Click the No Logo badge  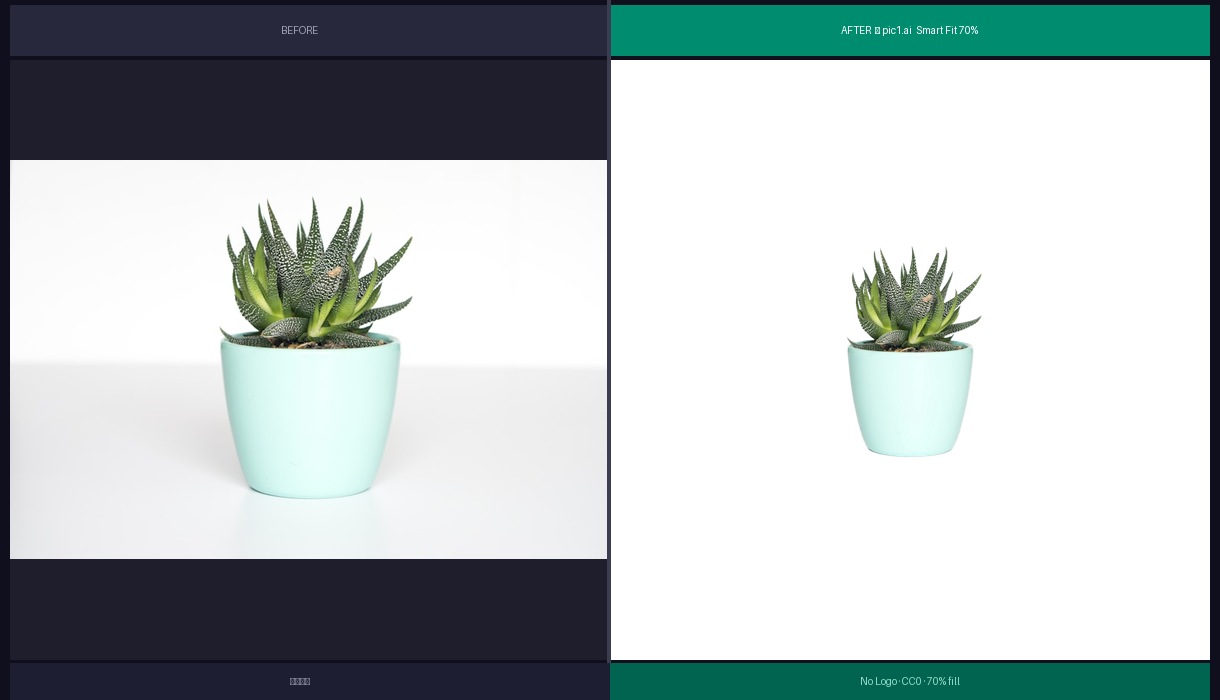(x=878, y=681)
